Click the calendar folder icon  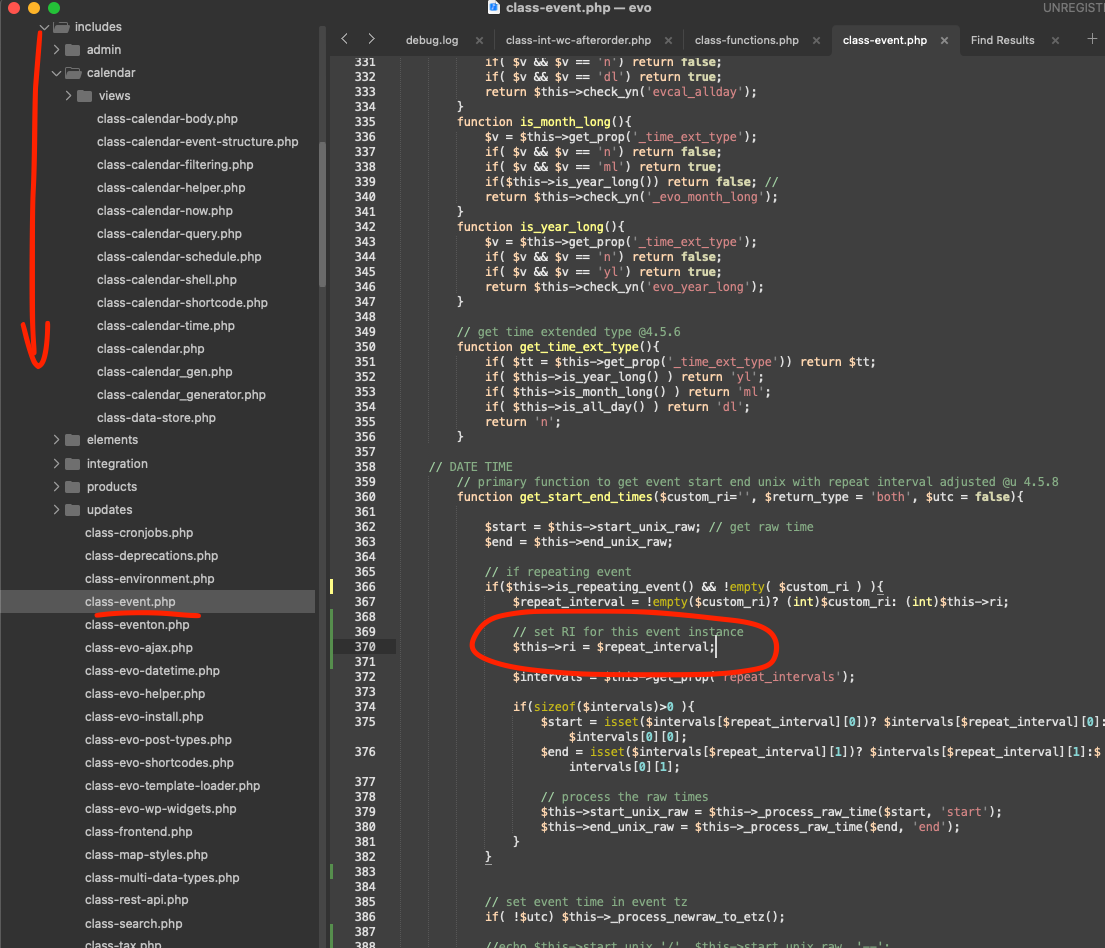pyautogui.click(x=73, y=73)
